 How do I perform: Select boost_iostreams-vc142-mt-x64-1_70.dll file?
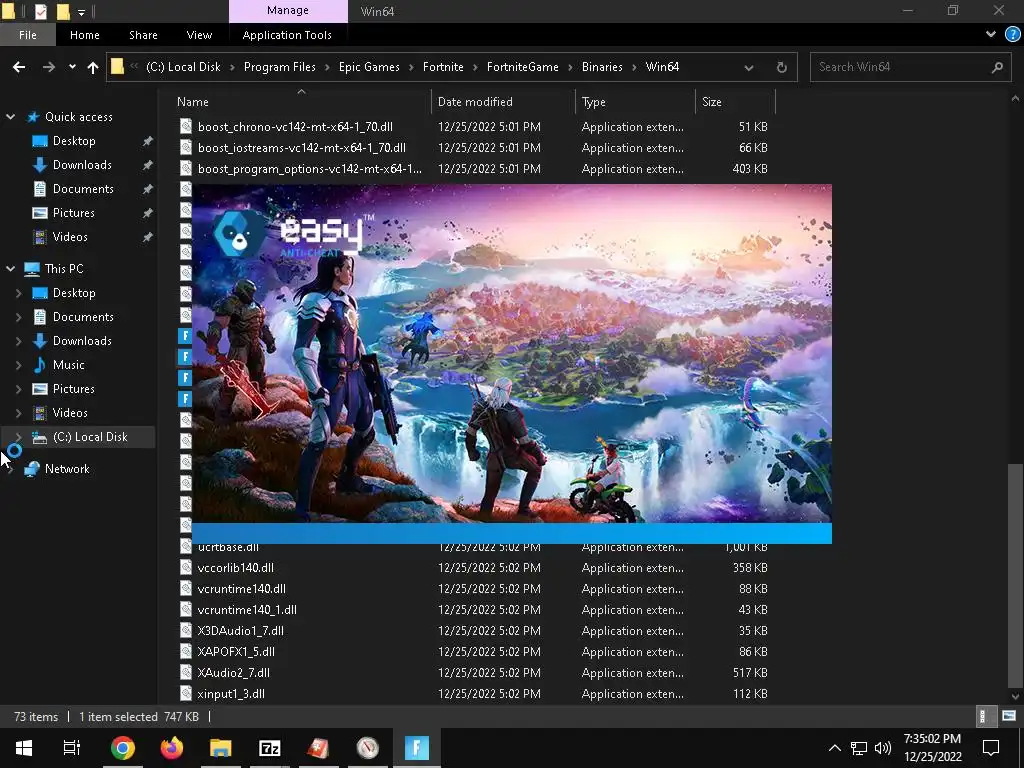click(x=302, y=148)
